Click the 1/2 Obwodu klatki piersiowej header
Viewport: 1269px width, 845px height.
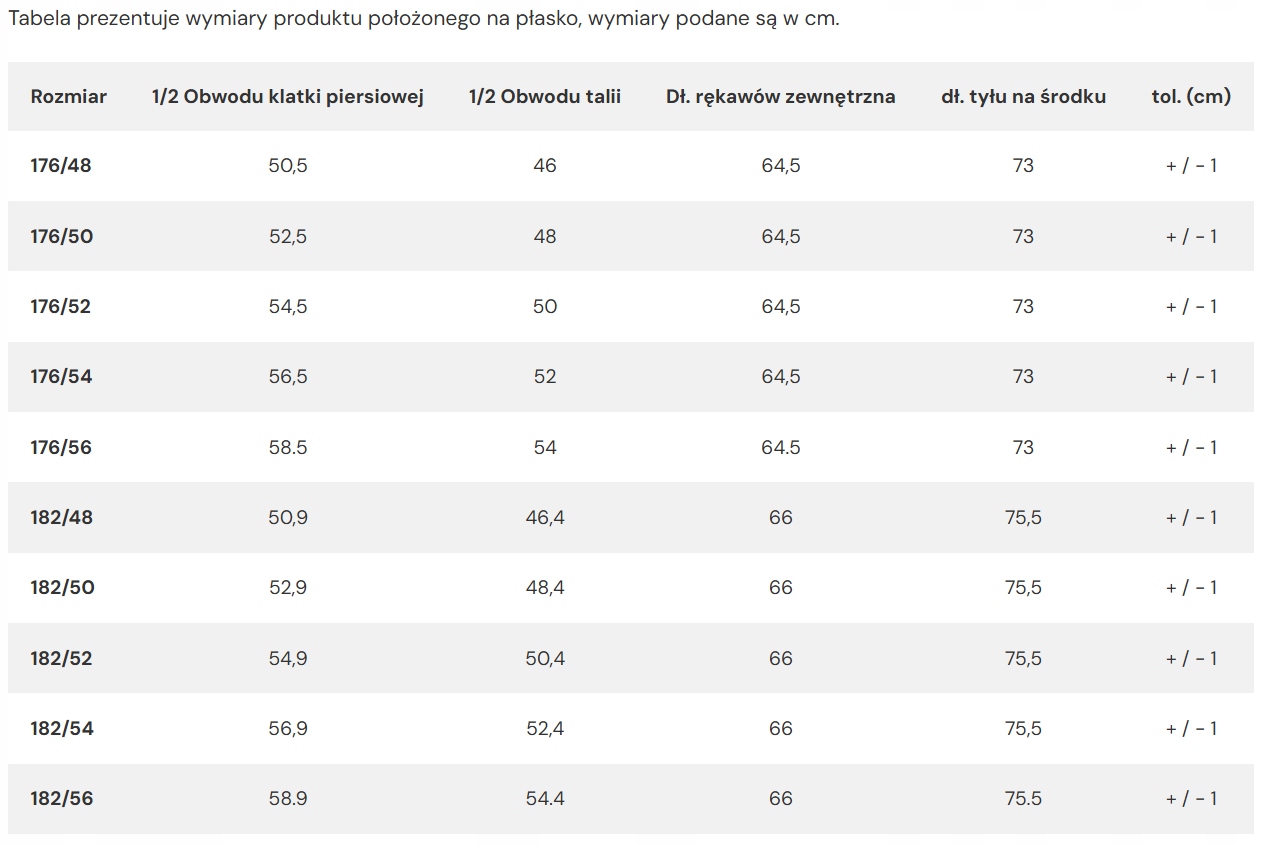[288, 97]
